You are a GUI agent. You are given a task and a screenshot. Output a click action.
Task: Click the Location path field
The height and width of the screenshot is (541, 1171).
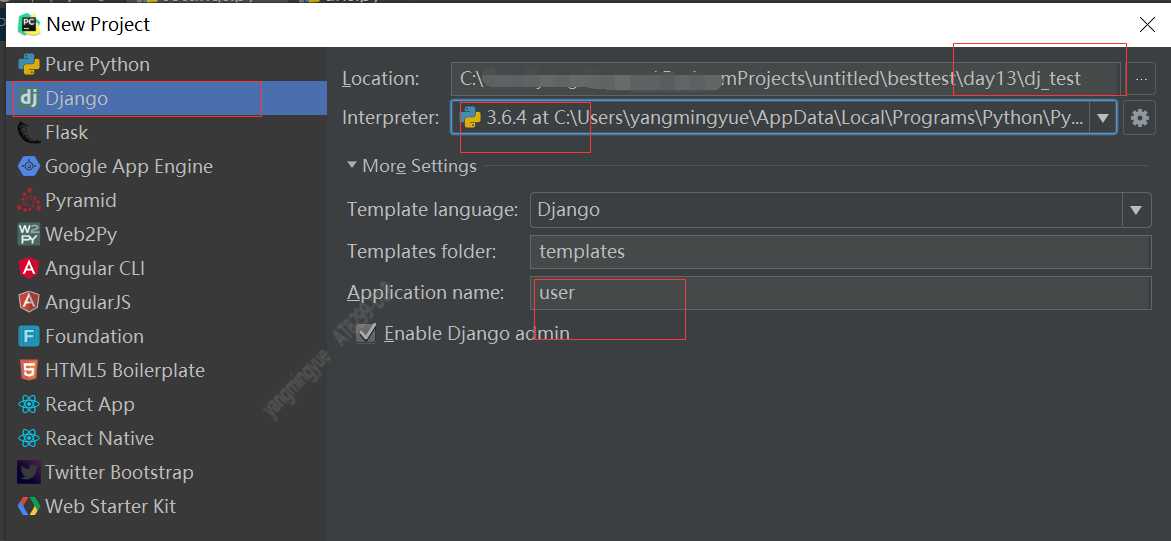[786, 78]
